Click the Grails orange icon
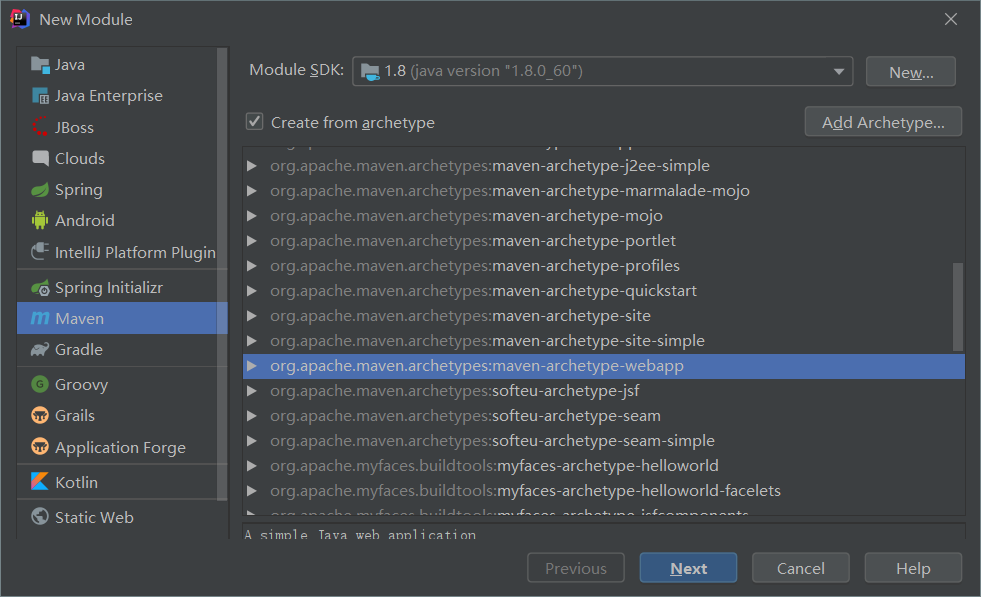The image size is (981, 597). [x=40, y=415]
